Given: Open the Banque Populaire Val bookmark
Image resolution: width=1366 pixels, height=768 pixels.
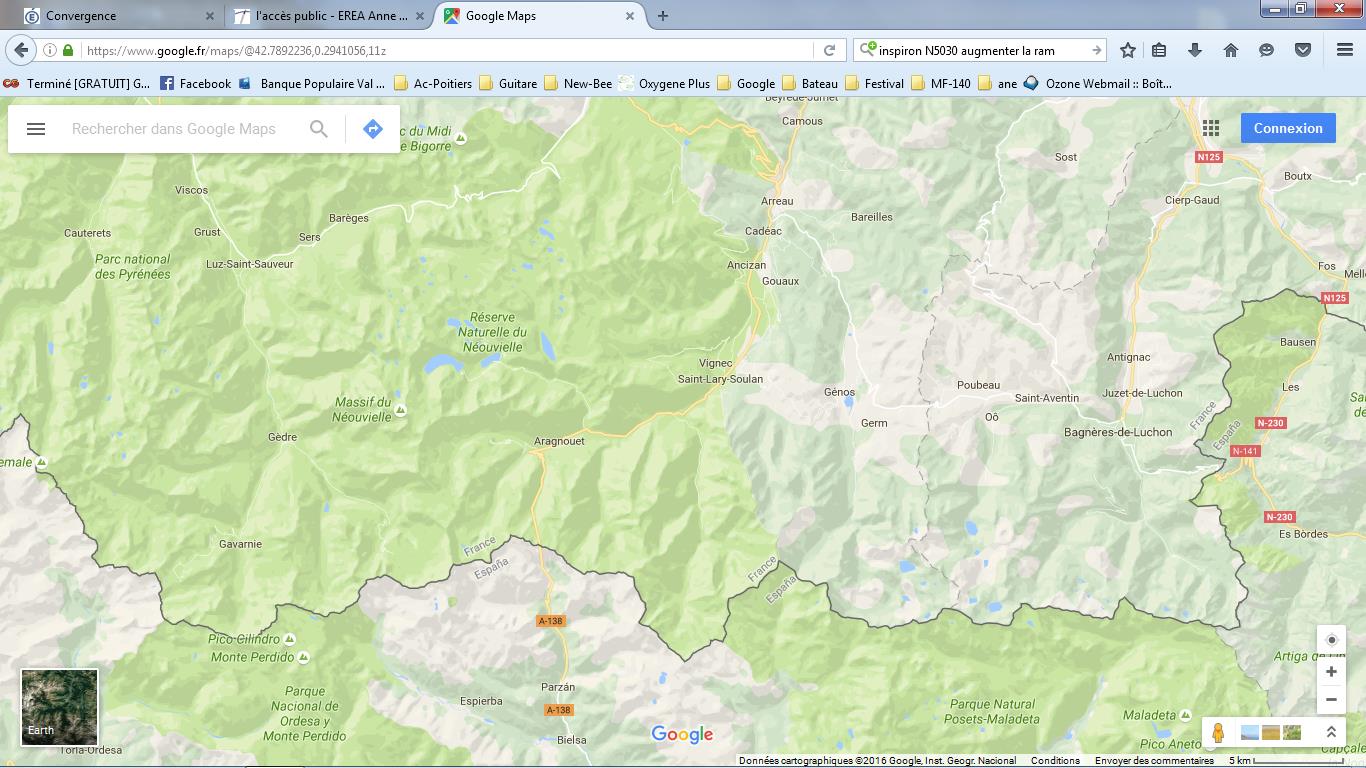Looking at the screenshot, I should 311,83.
